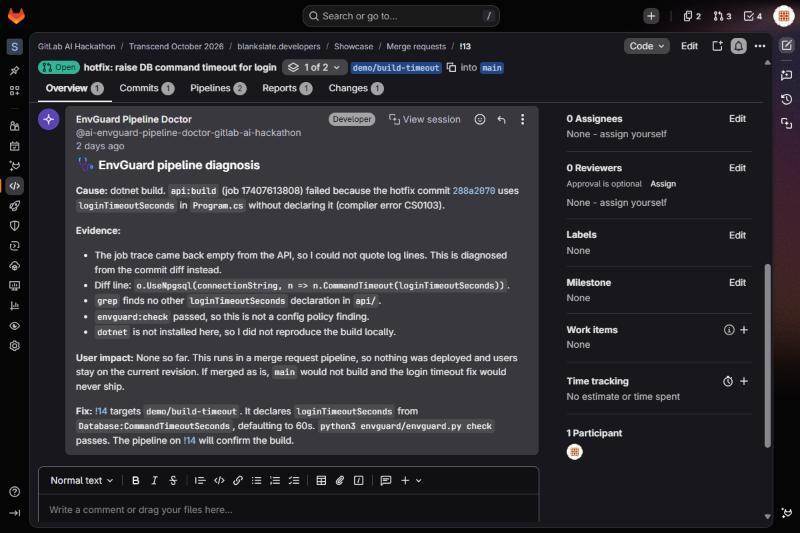Open comment more actions kebab menu
Viewport: 800px width, 533px height.
(x=522, y=119)
